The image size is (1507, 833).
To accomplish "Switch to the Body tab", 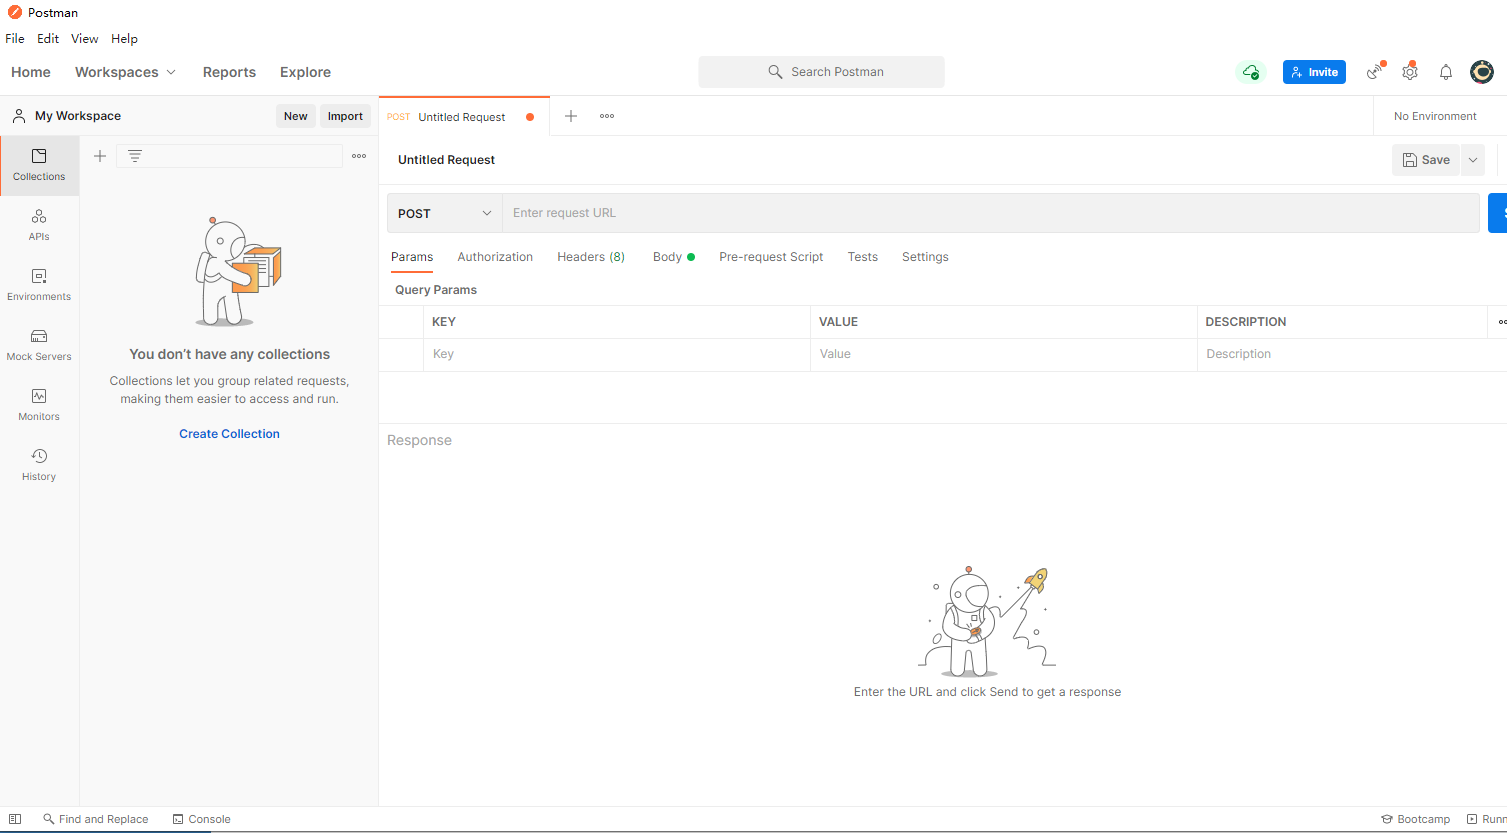I will [x=673, y=257].
